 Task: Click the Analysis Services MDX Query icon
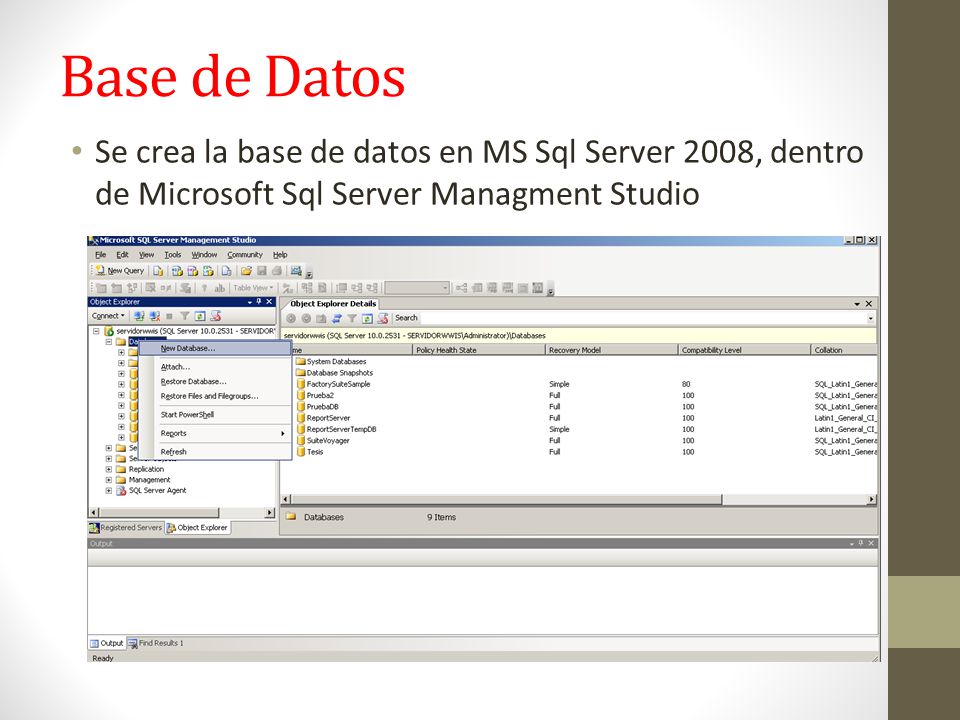pyautogui.click(x=177, y=271)
